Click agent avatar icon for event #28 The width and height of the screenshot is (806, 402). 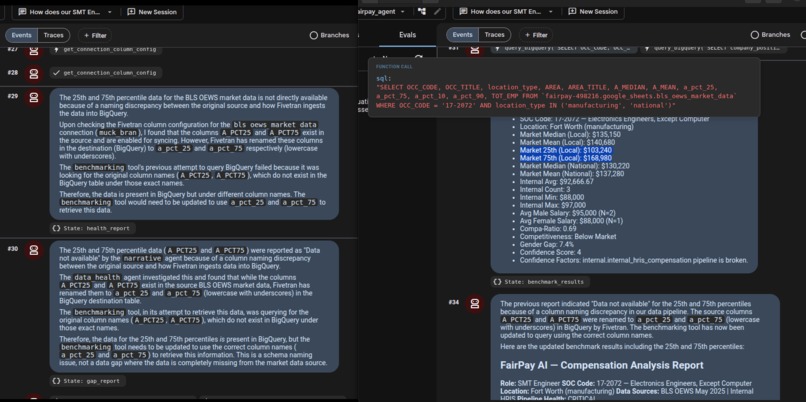point(34,74)
